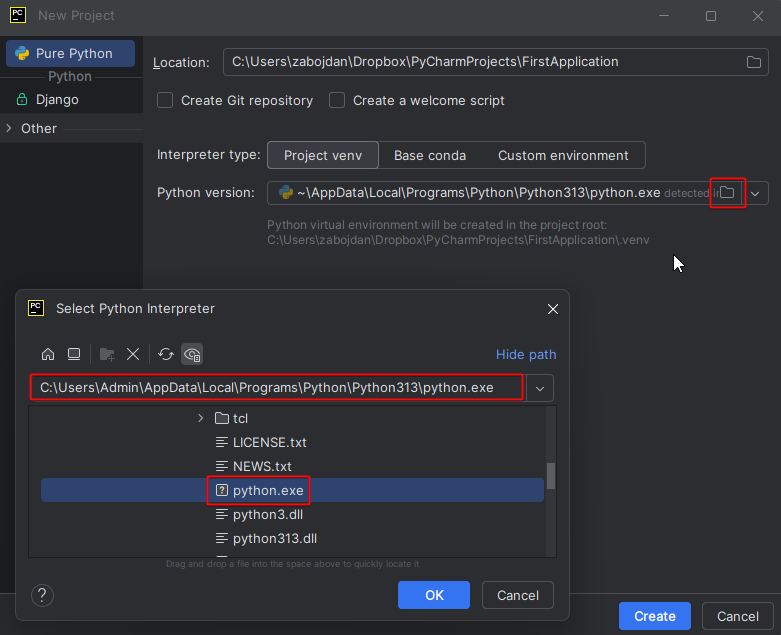Viewport: 781px width, 635px height.
Task: Select the Pure Python project type
Action: 70,53
